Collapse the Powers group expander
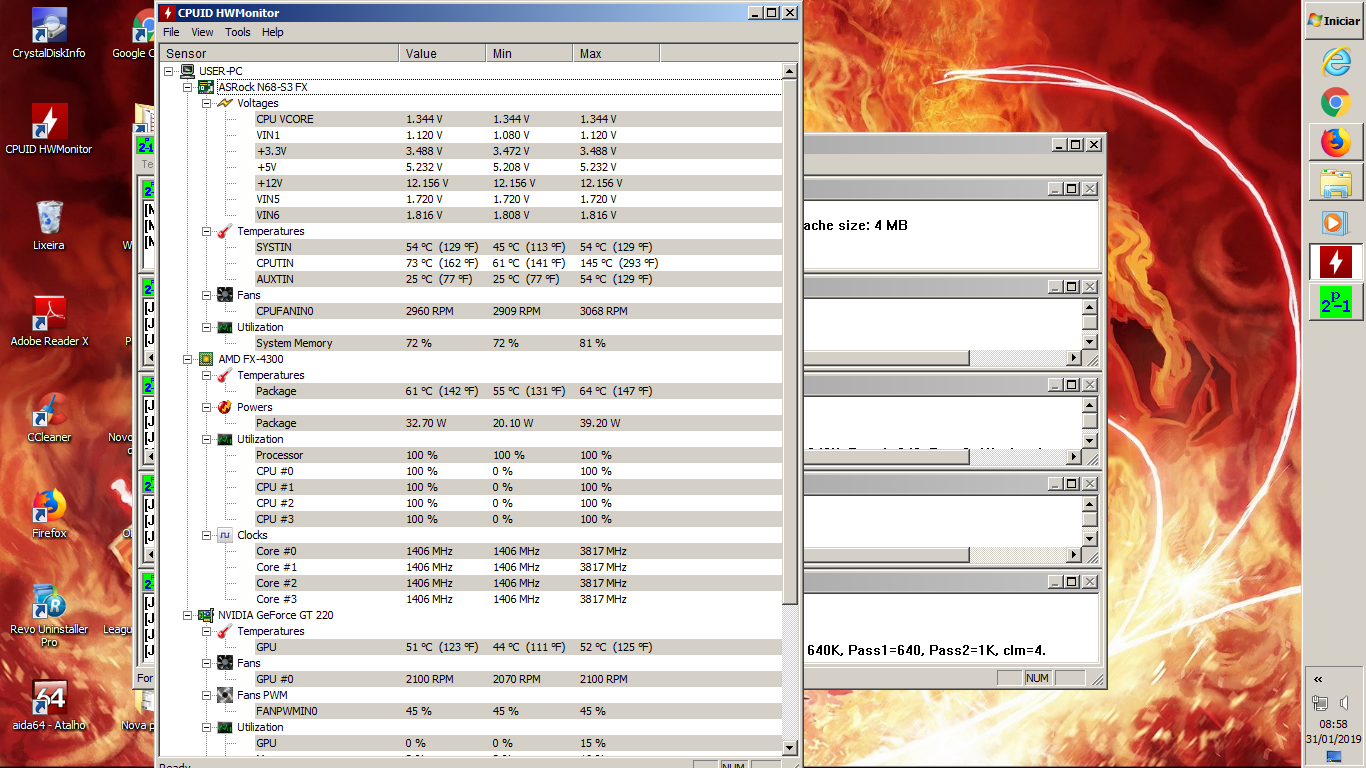This screenshot has width=1366, height=768. [x=206, y=407]
